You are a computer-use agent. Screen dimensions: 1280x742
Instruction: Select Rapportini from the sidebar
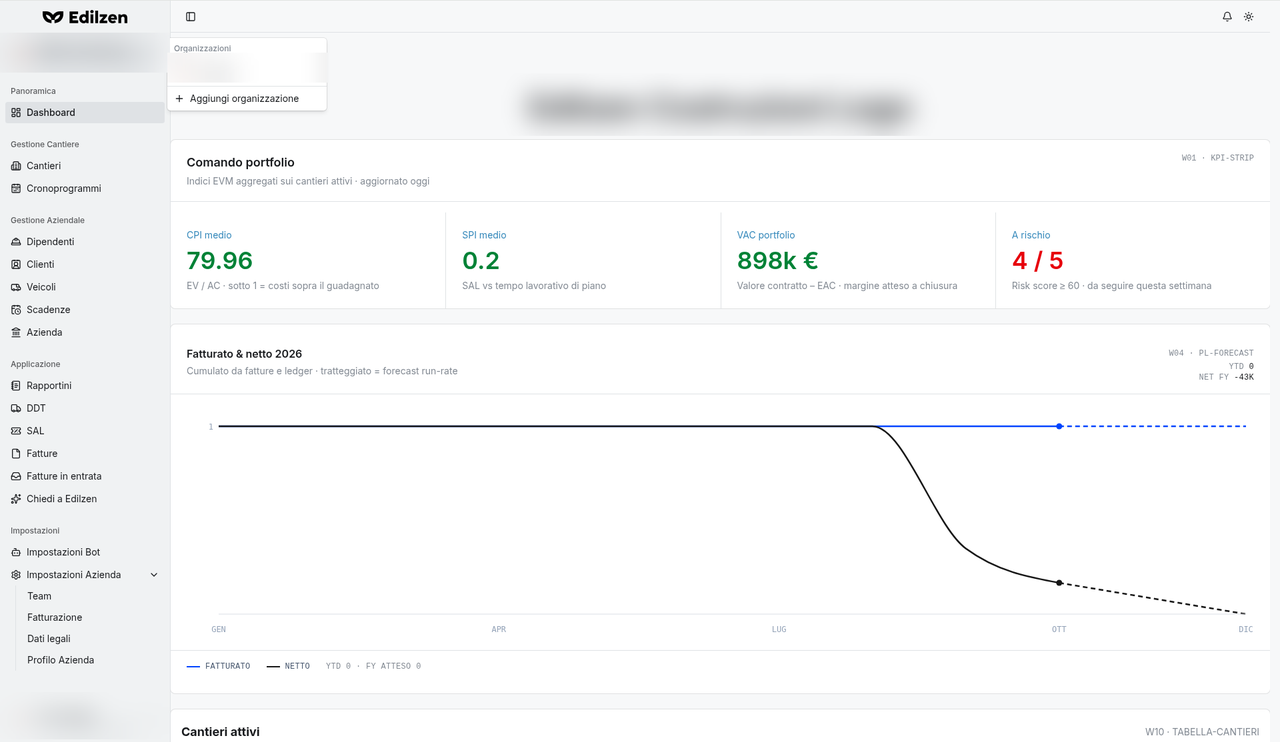click(x=85, y=386)
